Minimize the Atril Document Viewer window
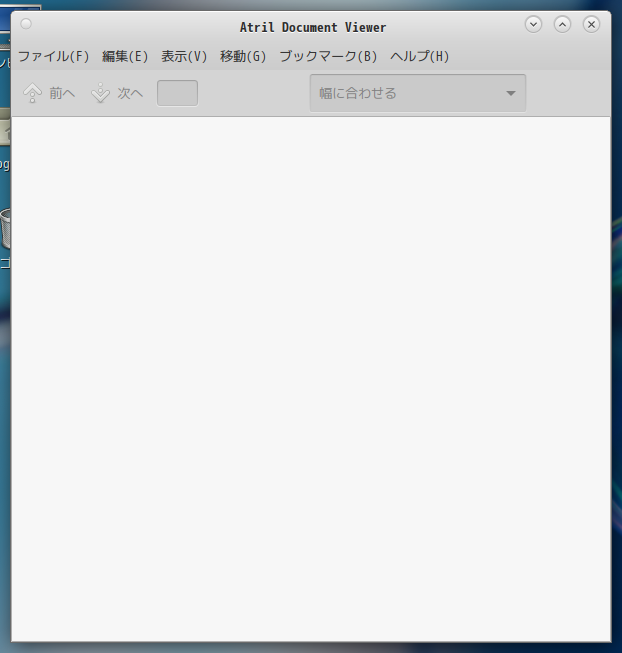 coord(533,24)
